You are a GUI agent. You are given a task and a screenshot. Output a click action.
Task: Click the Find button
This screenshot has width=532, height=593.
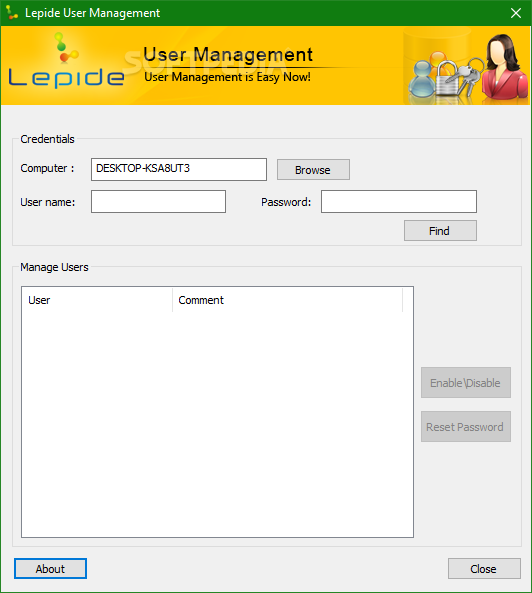point(440,231)
